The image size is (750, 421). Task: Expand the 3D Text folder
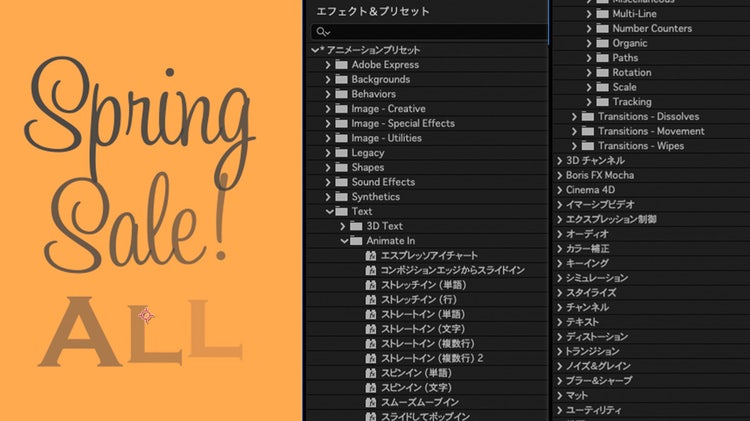click(343, 226)
